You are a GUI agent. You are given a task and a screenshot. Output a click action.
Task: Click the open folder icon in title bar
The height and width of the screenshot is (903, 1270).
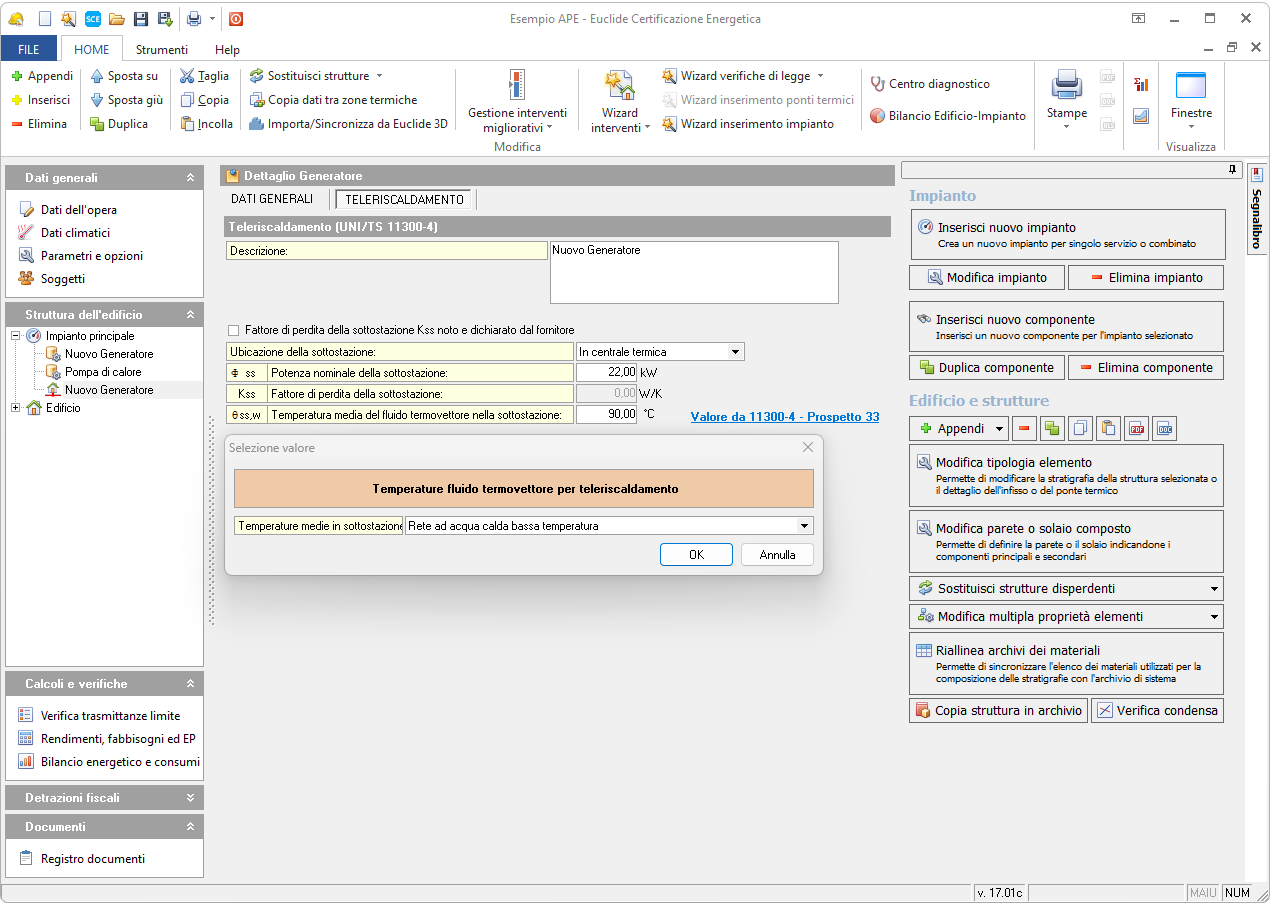117,18
